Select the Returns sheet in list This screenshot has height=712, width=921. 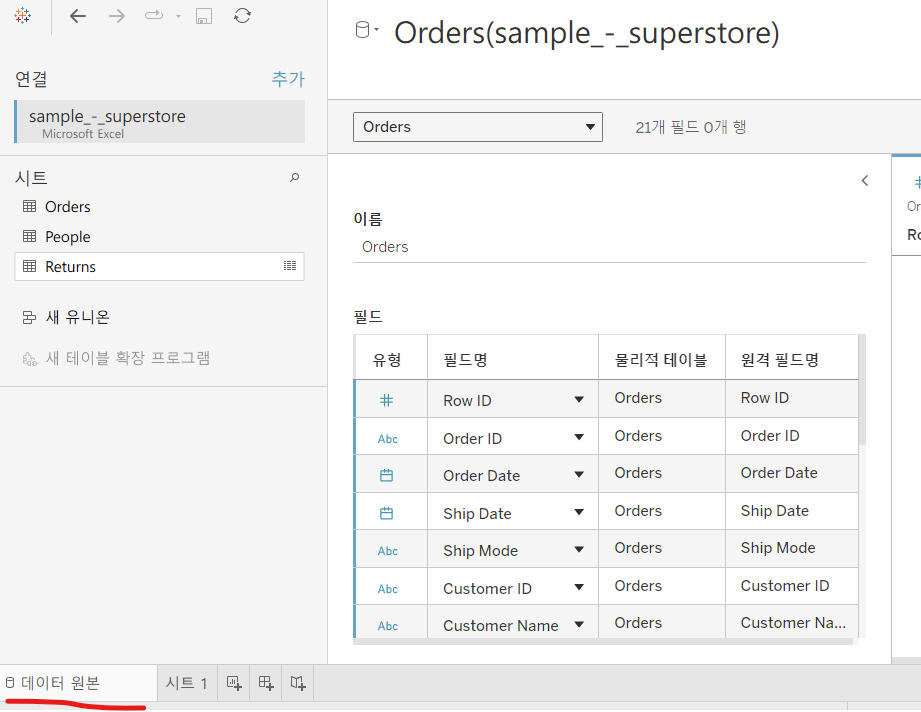(159, 267)
